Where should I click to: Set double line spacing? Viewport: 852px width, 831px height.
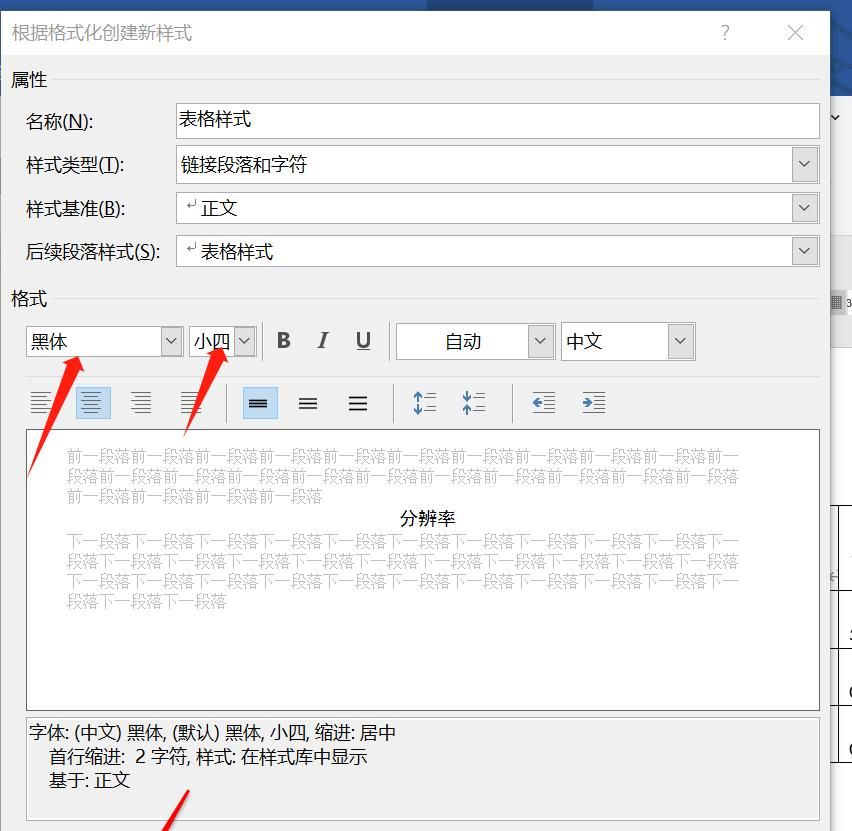point(357,402)
